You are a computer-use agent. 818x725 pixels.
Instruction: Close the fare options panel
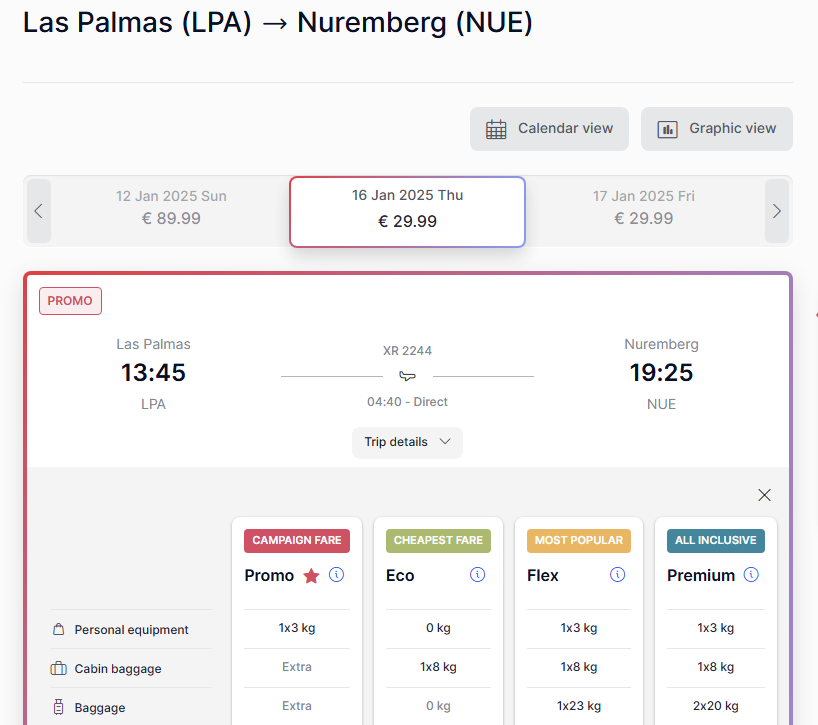coord(764,495)
